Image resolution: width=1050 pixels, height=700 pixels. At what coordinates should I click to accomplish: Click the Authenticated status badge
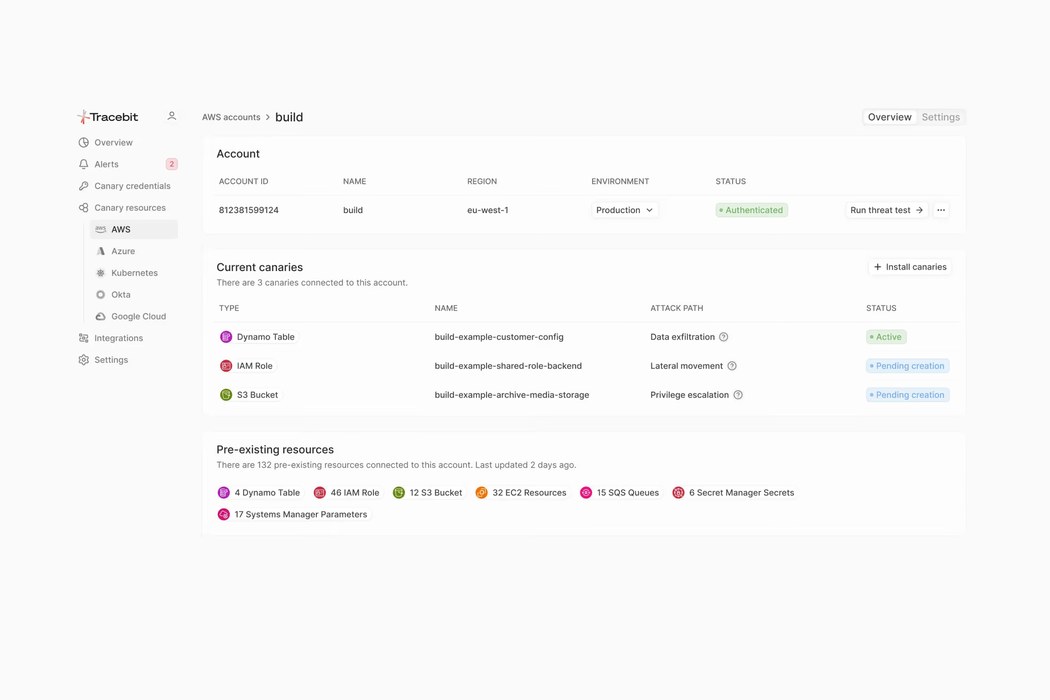751,210
